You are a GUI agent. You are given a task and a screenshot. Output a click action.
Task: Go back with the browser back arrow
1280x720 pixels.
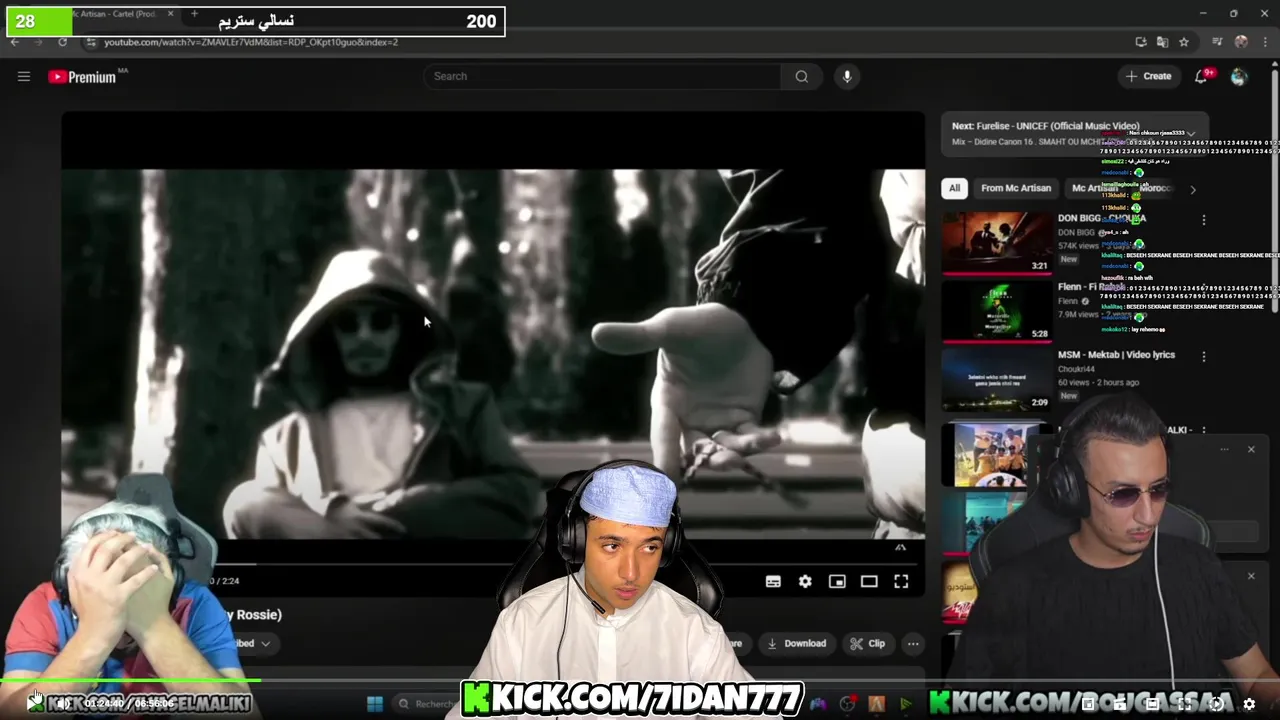(14, 42)
